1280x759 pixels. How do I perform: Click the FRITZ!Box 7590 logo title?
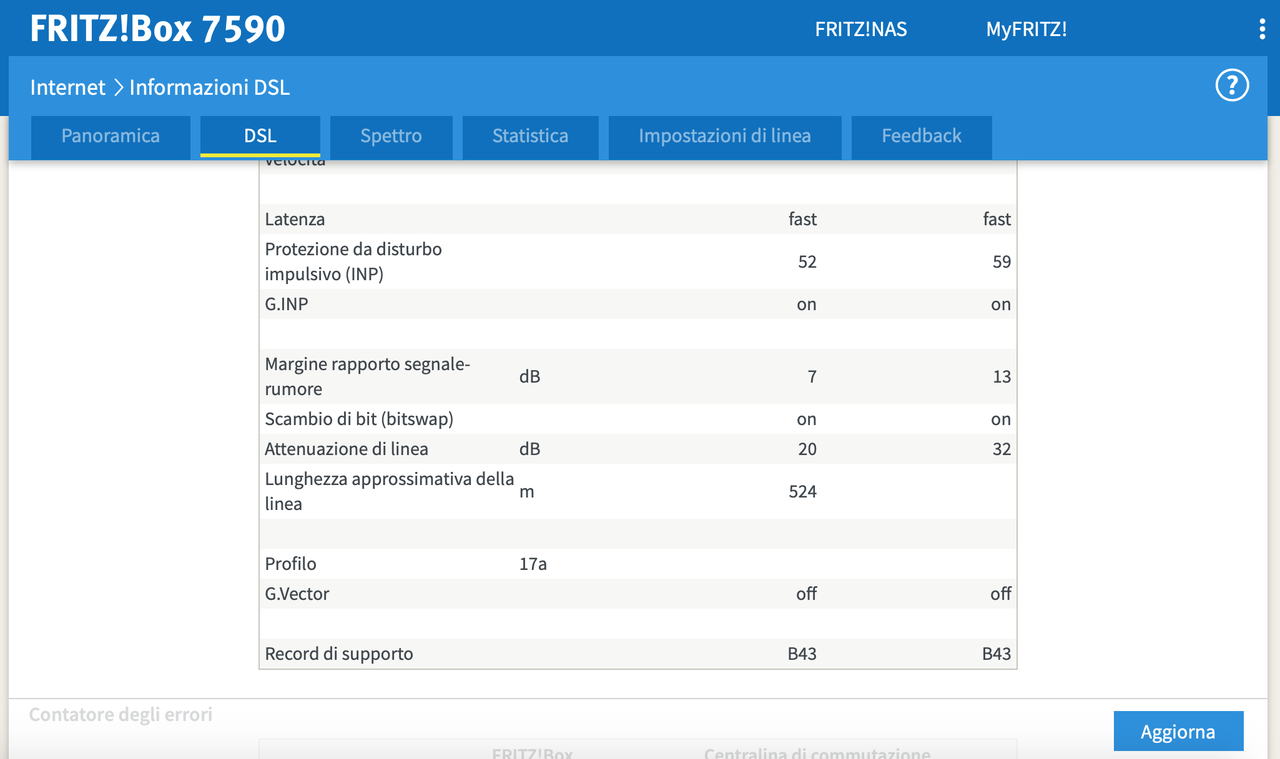point(158,29)
